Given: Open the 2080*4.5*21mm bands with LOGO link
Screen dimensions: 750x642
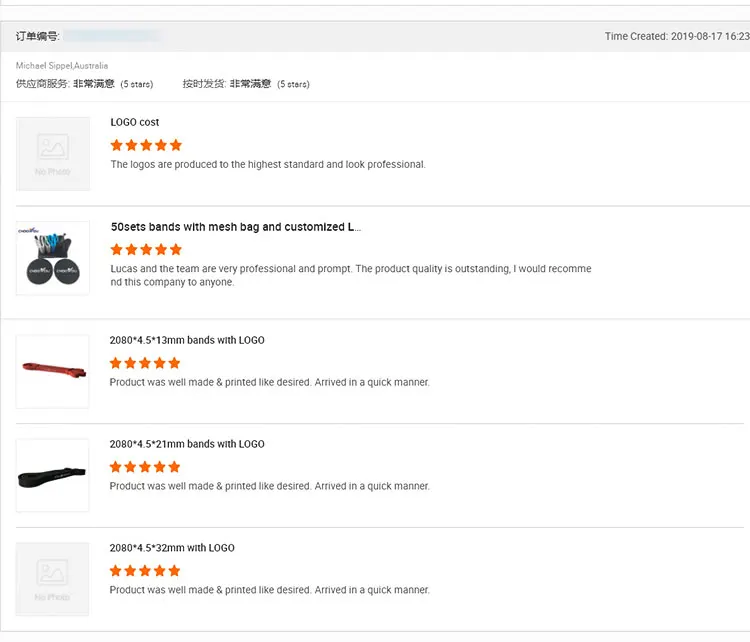Looking at the screenshot, I should pyautogui.click(x=187, y=444).
